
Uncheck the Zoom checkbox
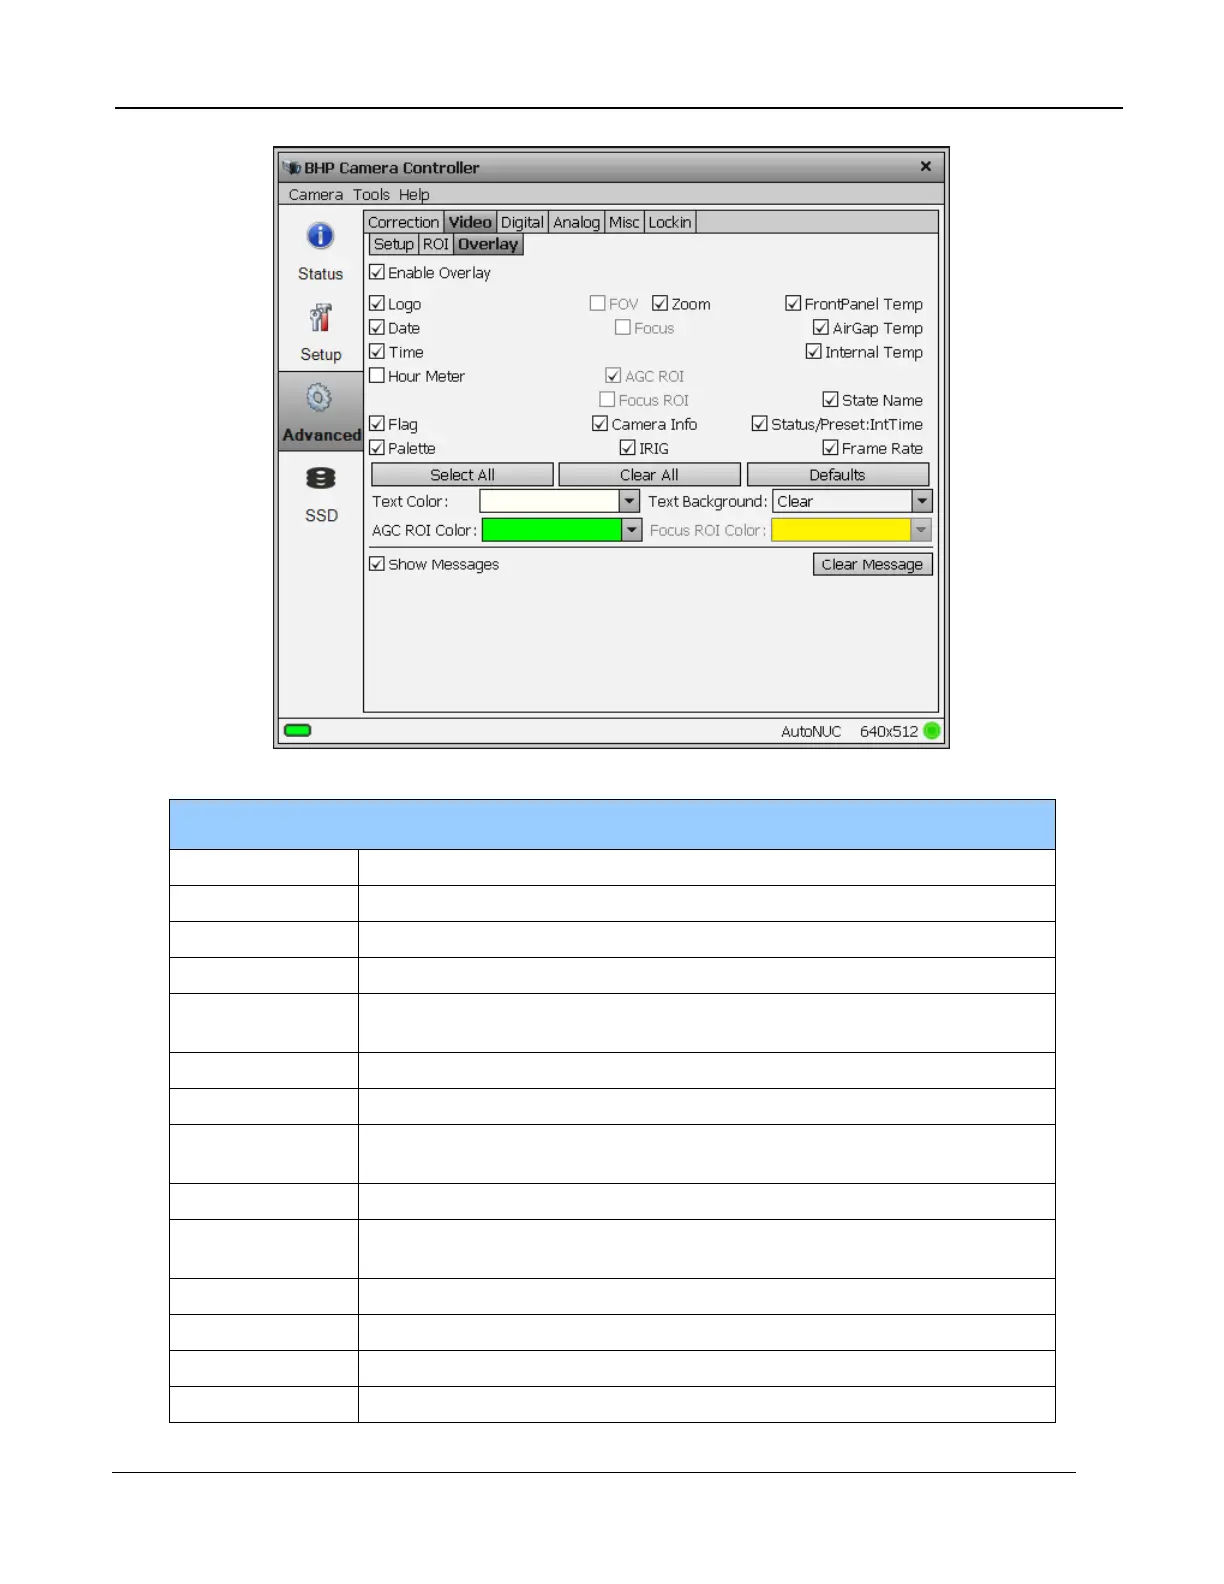[660, 303]
